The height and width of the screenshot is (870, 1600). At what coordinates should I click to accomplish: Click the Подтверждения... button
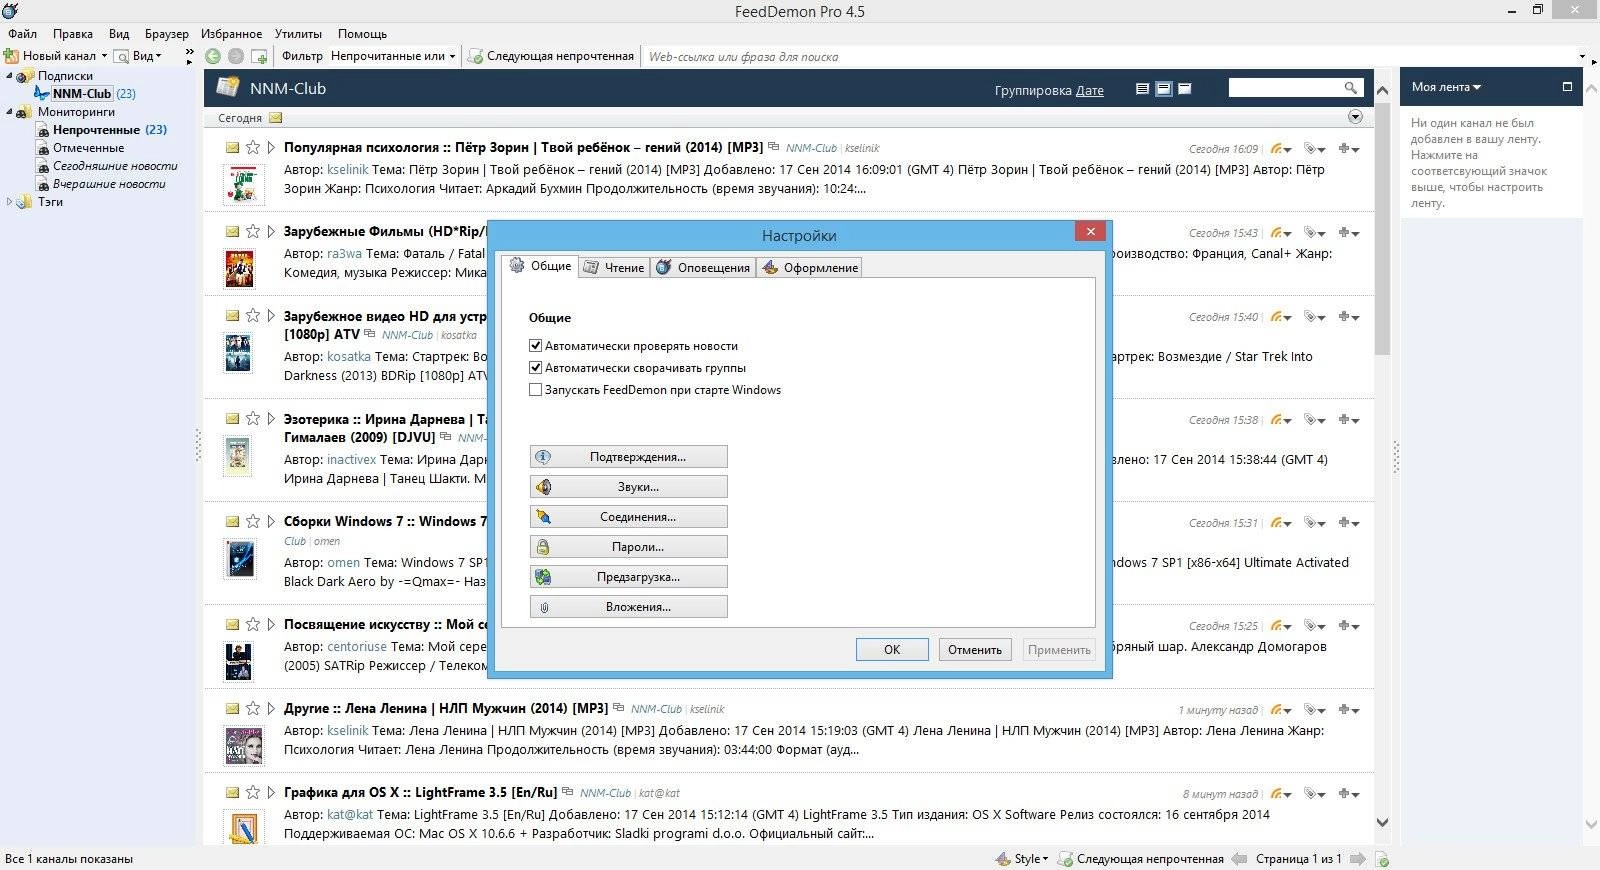[628, 457]
